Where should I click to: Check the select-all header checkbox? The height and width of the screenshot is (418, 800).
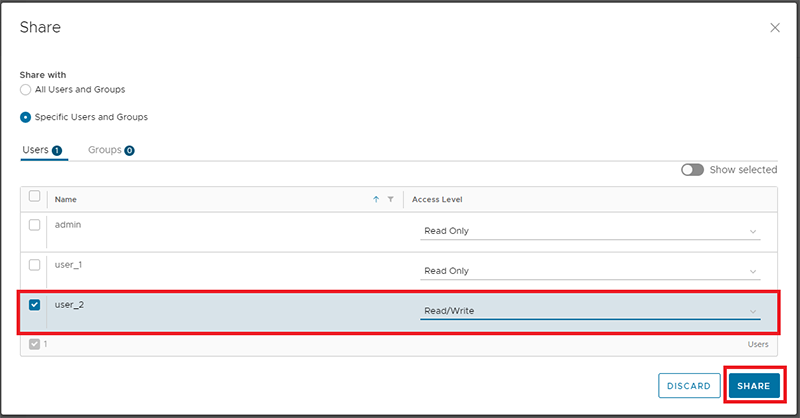(x=34, y=196)
